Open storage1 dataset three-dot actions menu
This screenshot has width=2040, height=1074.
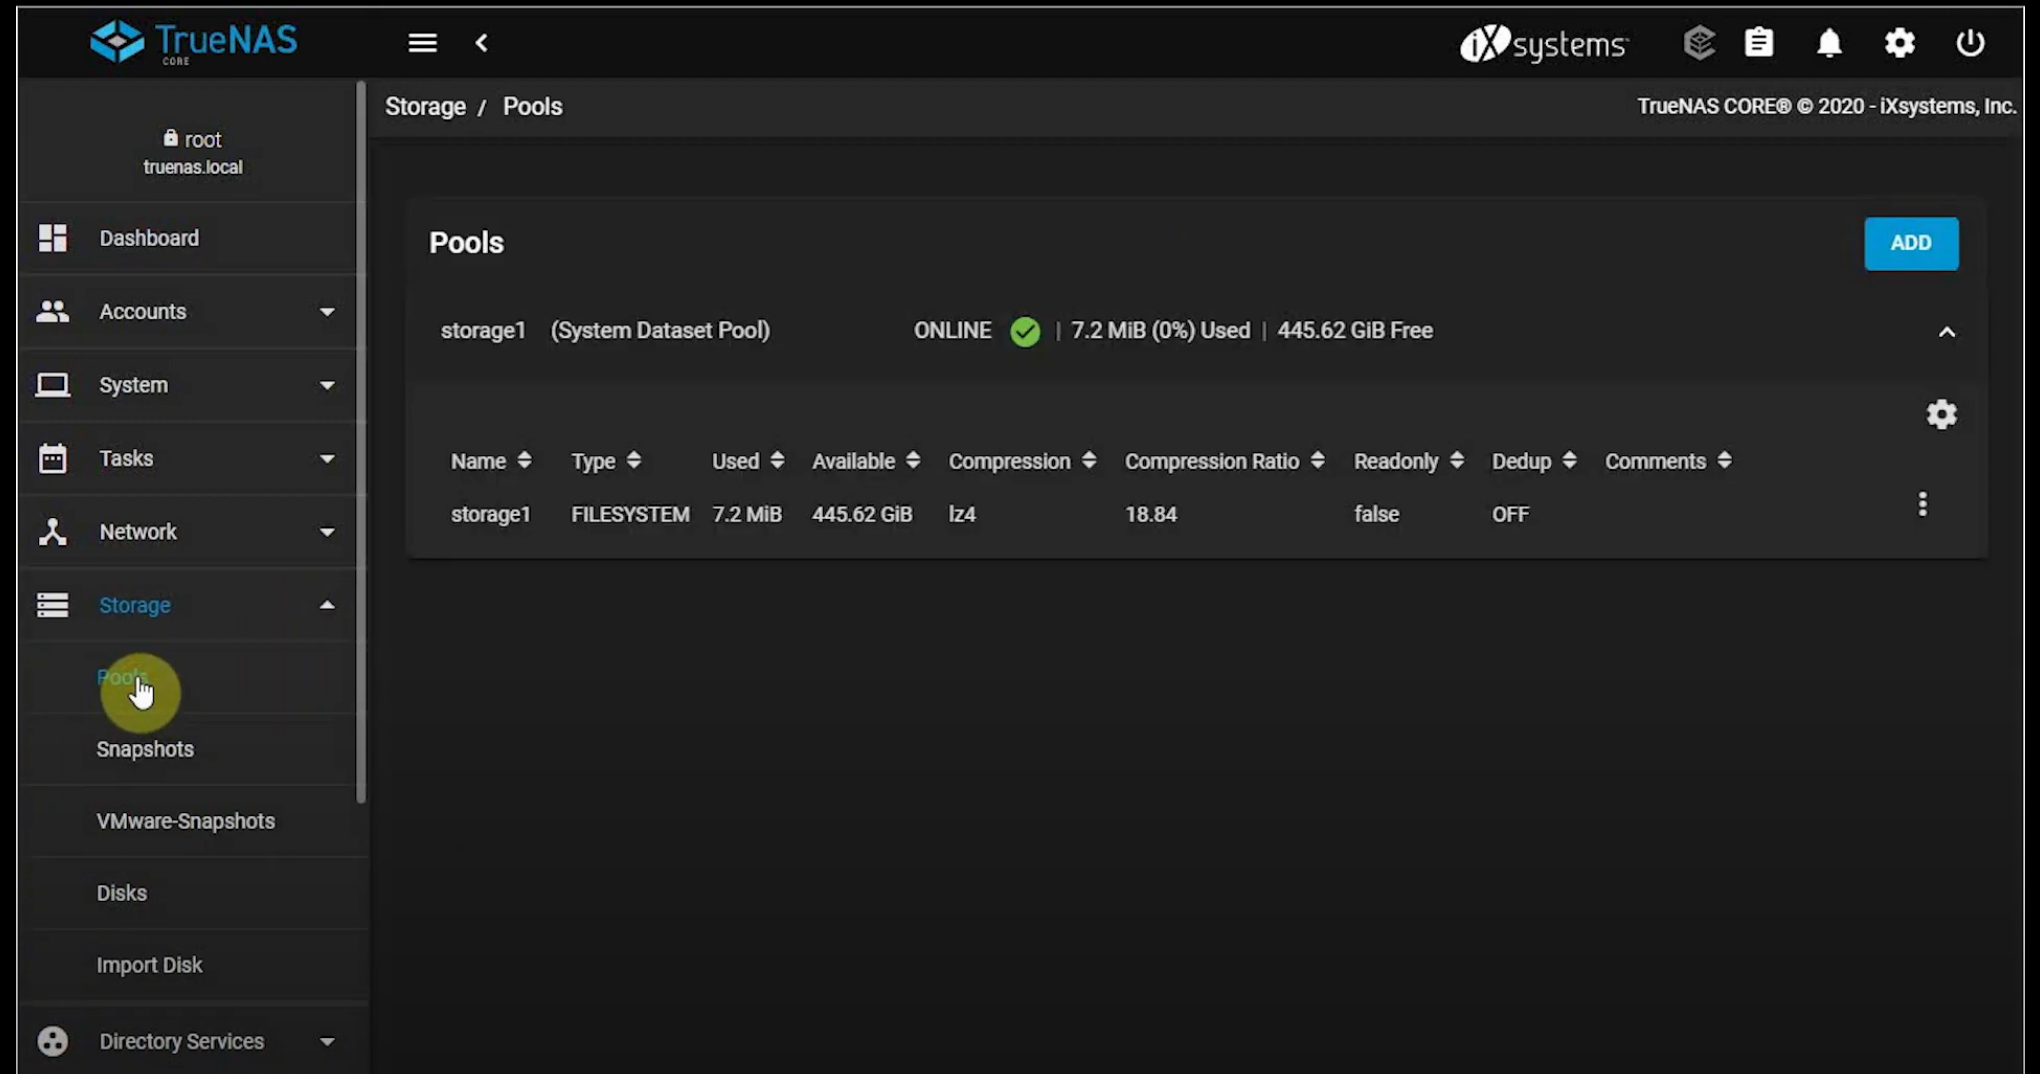pos(1922,504)
